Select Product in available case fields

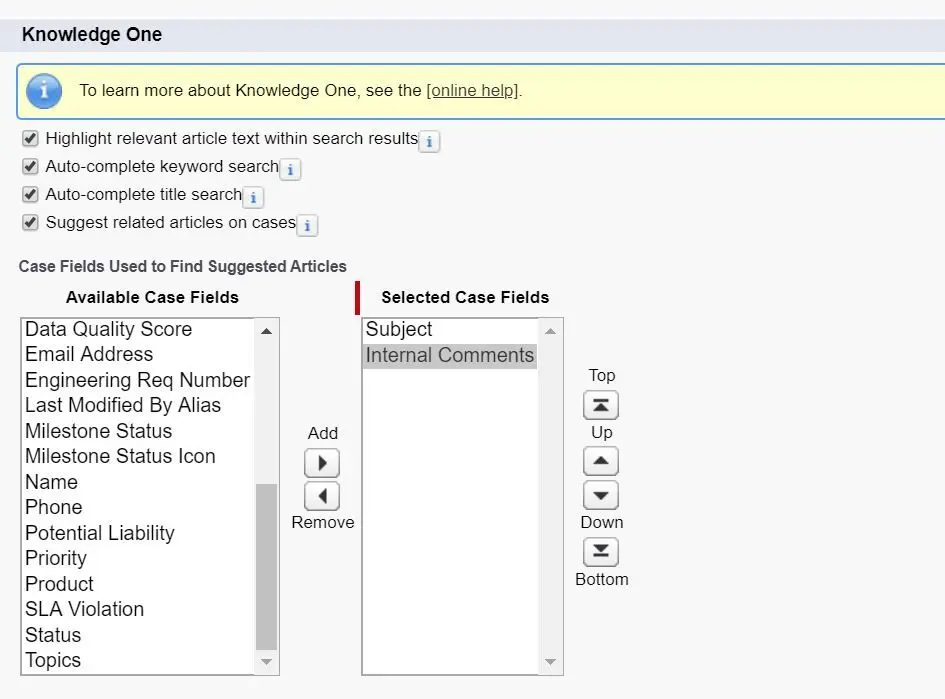[x=138, y=585]
